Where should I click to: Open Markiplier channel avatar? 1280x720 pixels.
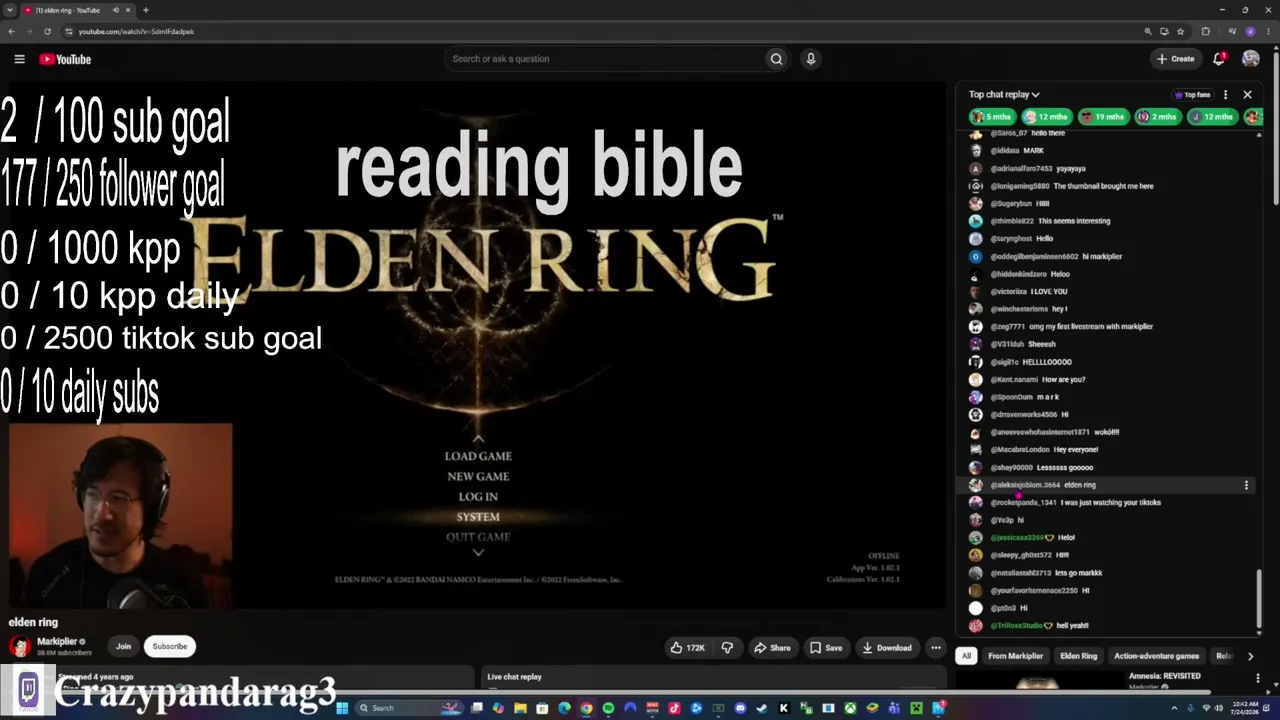(x=19, y=646)
